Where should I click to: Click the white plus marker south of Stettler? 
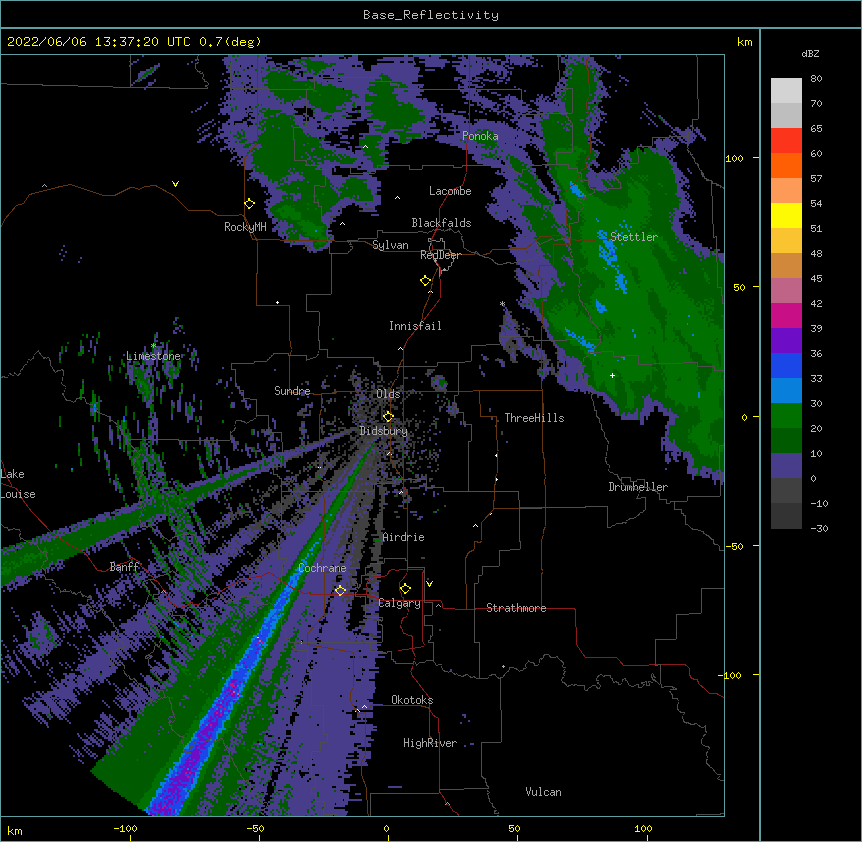click(x=612, y=375)
